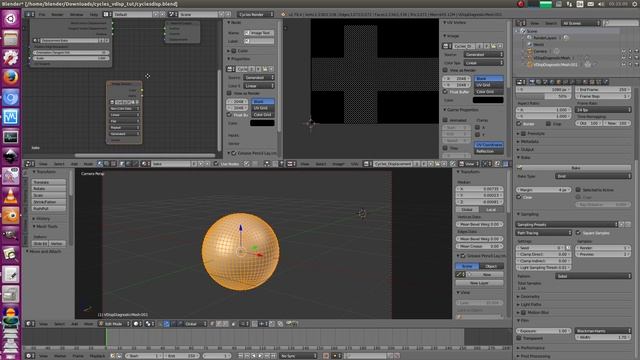Open the Bake Type dropdown
The image size is (640, 360).
click(x=593, y=176)
